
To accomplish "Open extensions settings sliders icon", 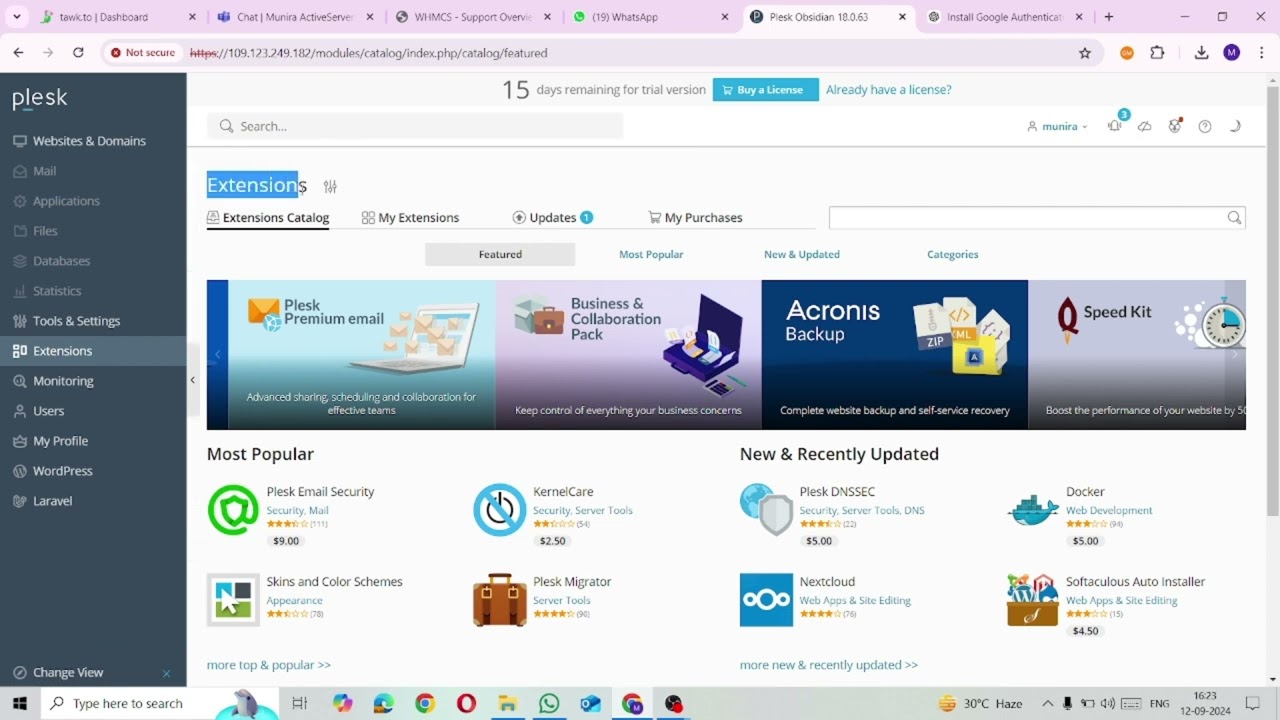I will 330,187.
